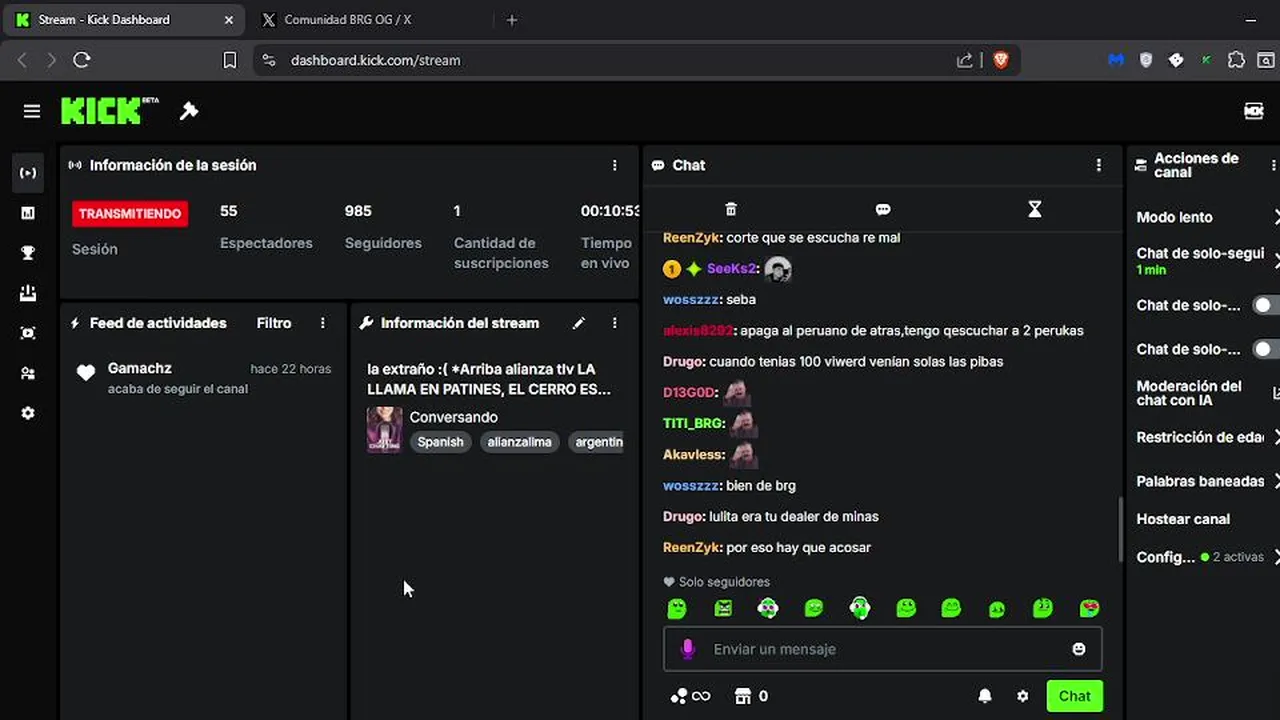Open chat settings gear icon
Viewport: 1280px width, 720px height.
[1022, 696]
